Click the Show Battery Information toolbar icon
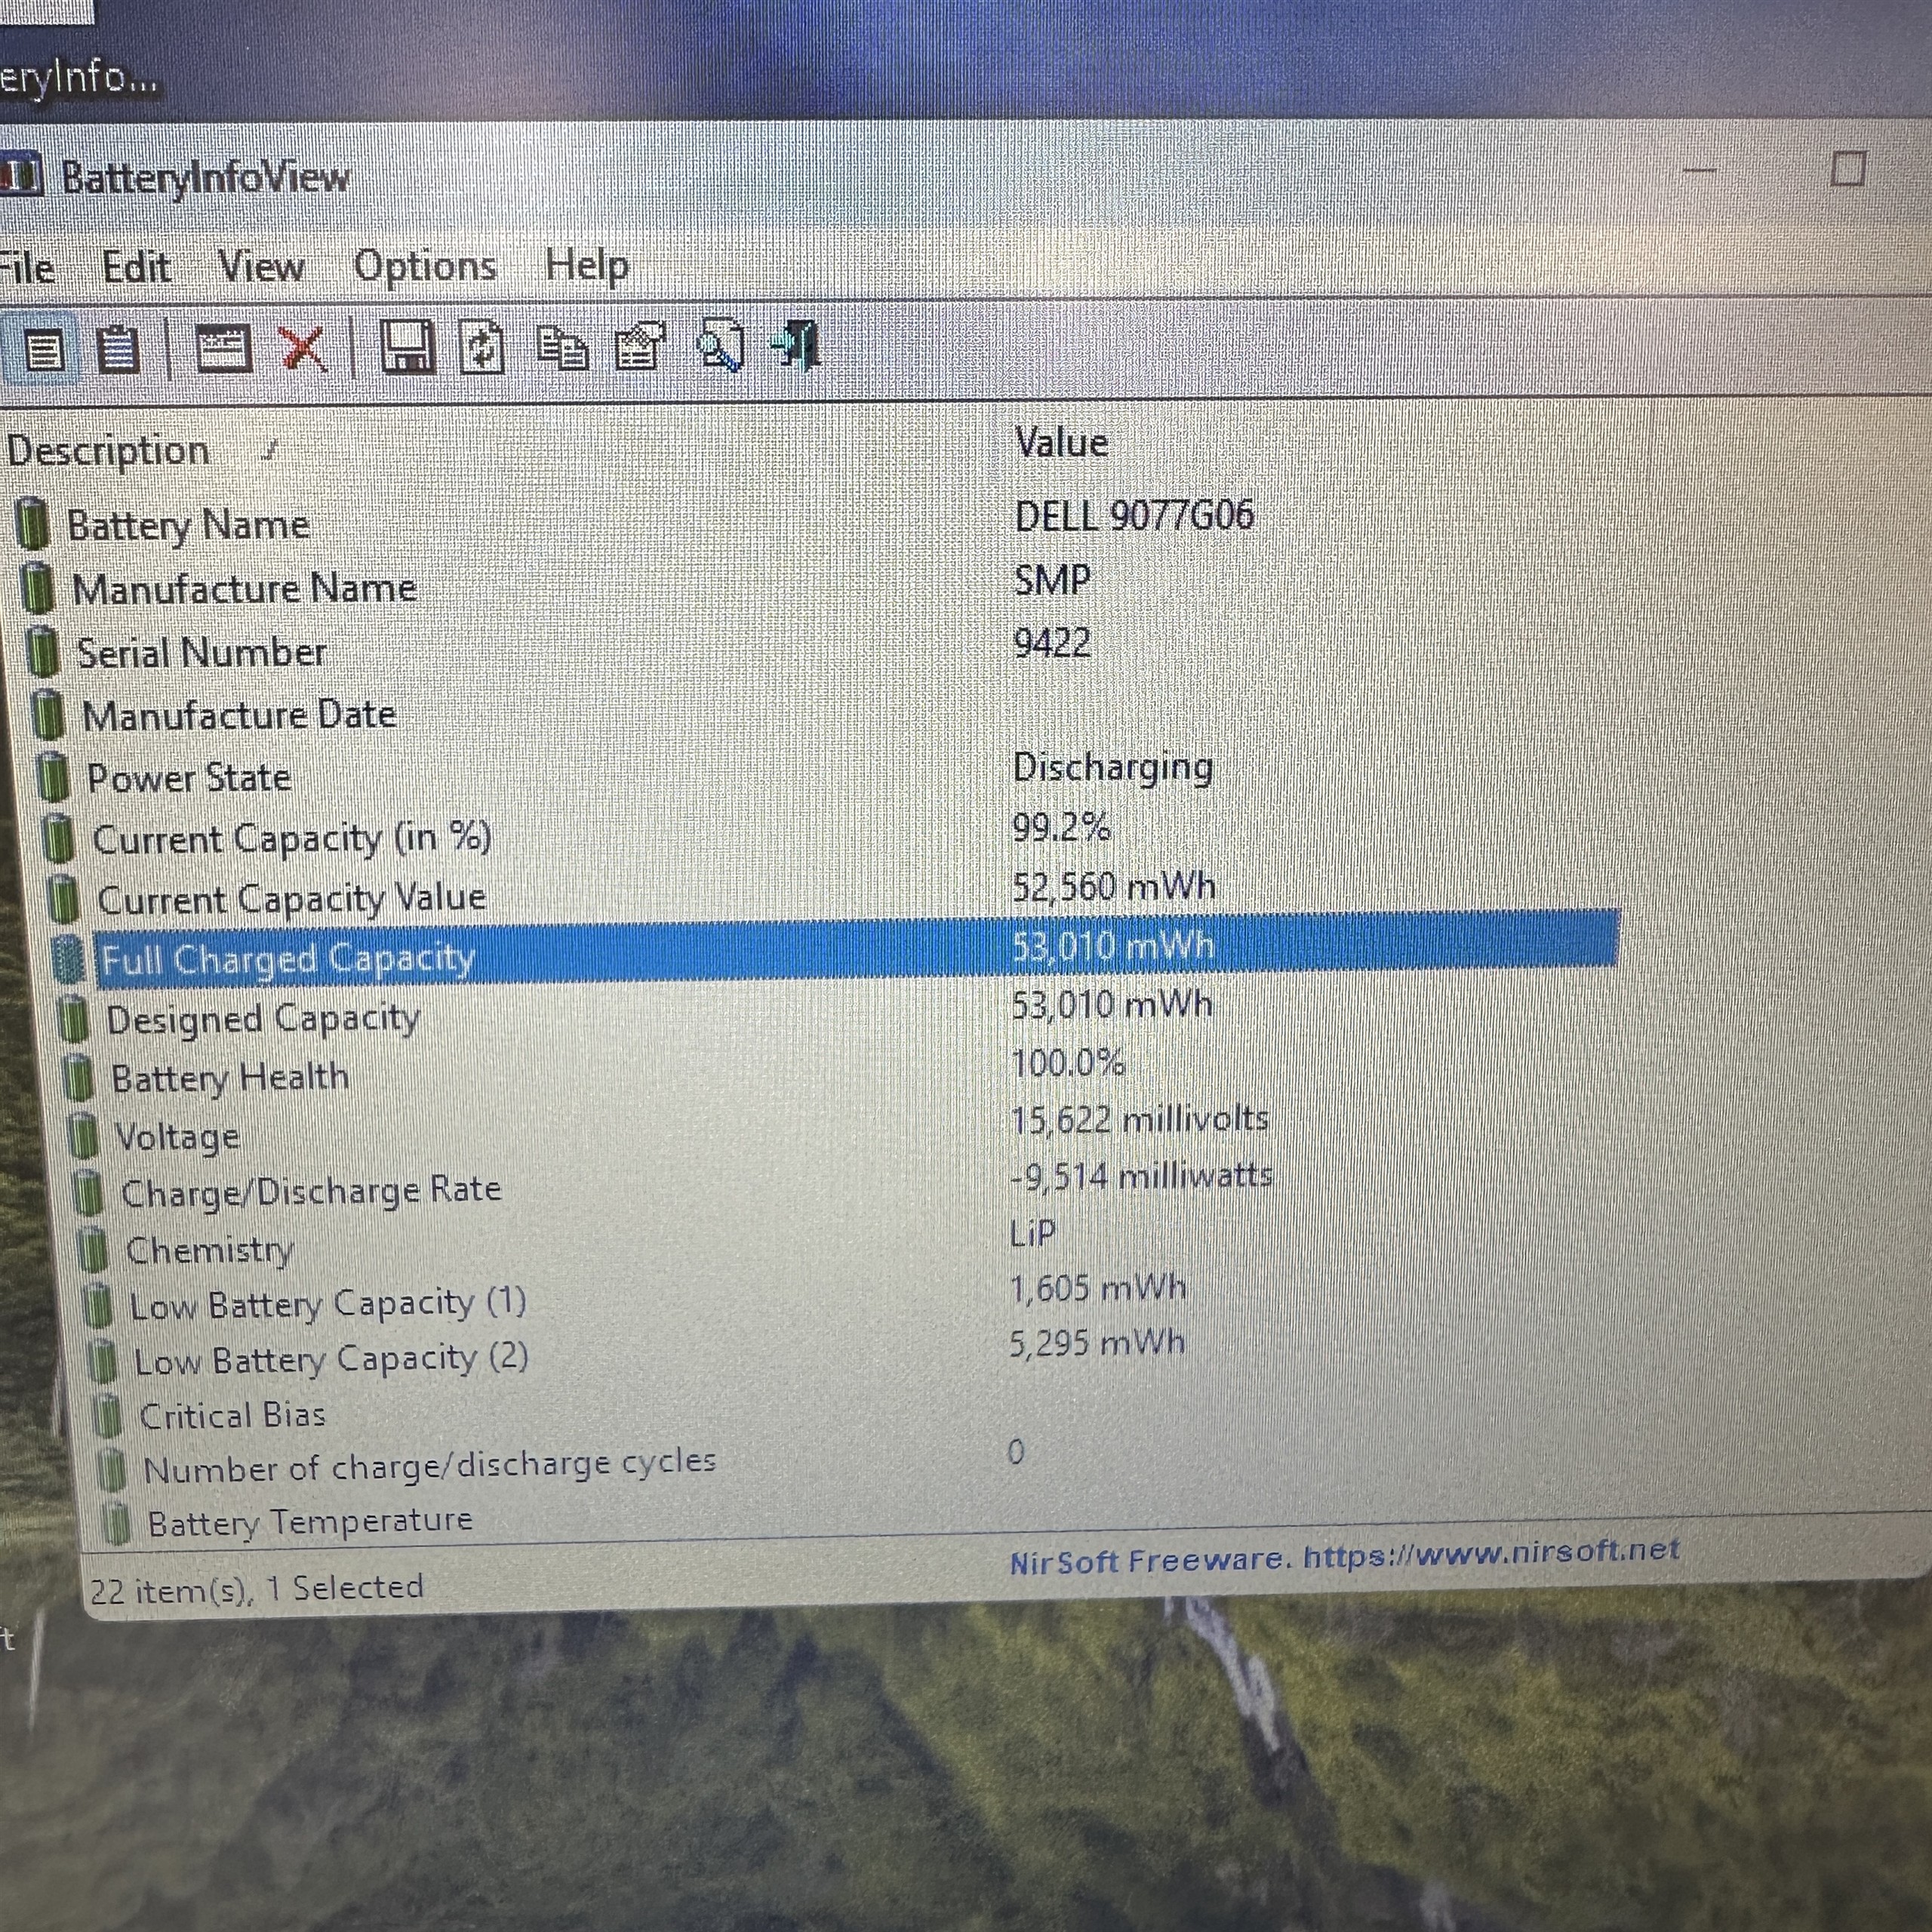The width and height of the screenshot is (1932, 1932). (43, 351)
